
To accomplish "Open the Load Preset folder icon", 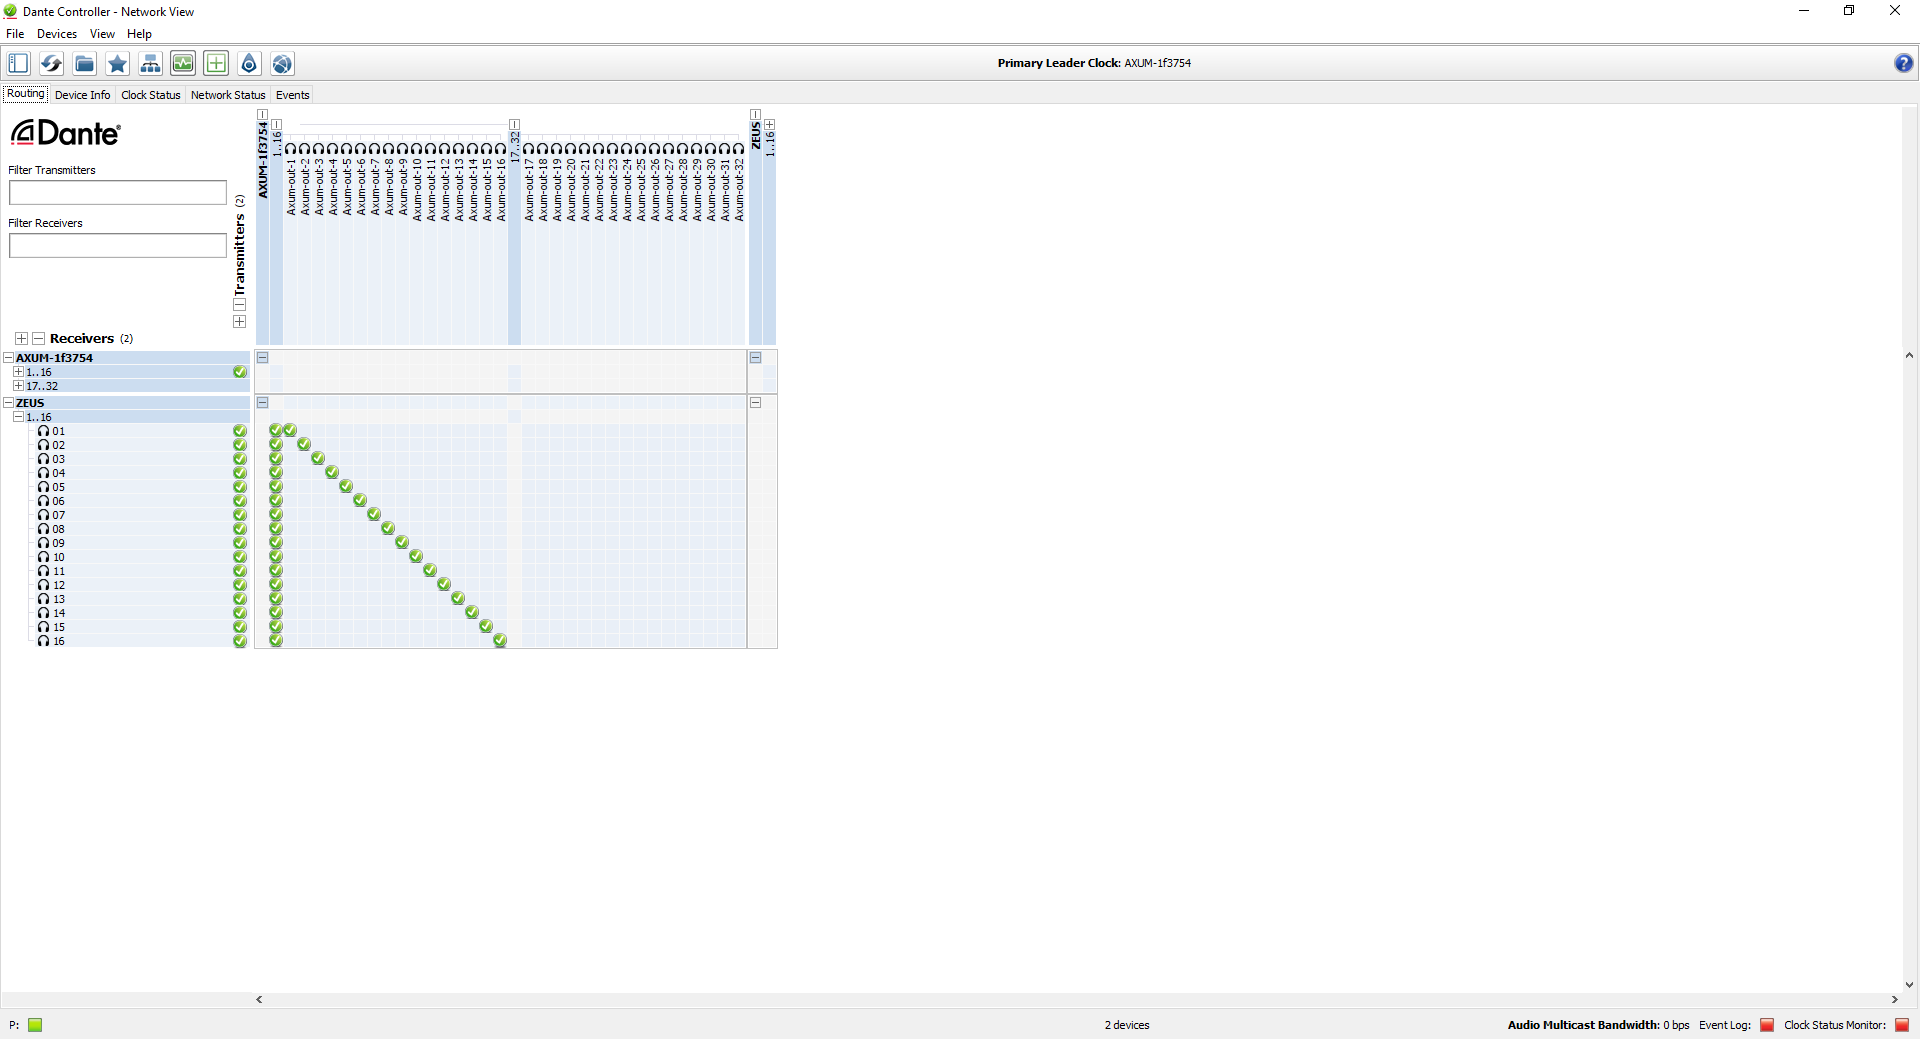I will (x=85, y=64).
